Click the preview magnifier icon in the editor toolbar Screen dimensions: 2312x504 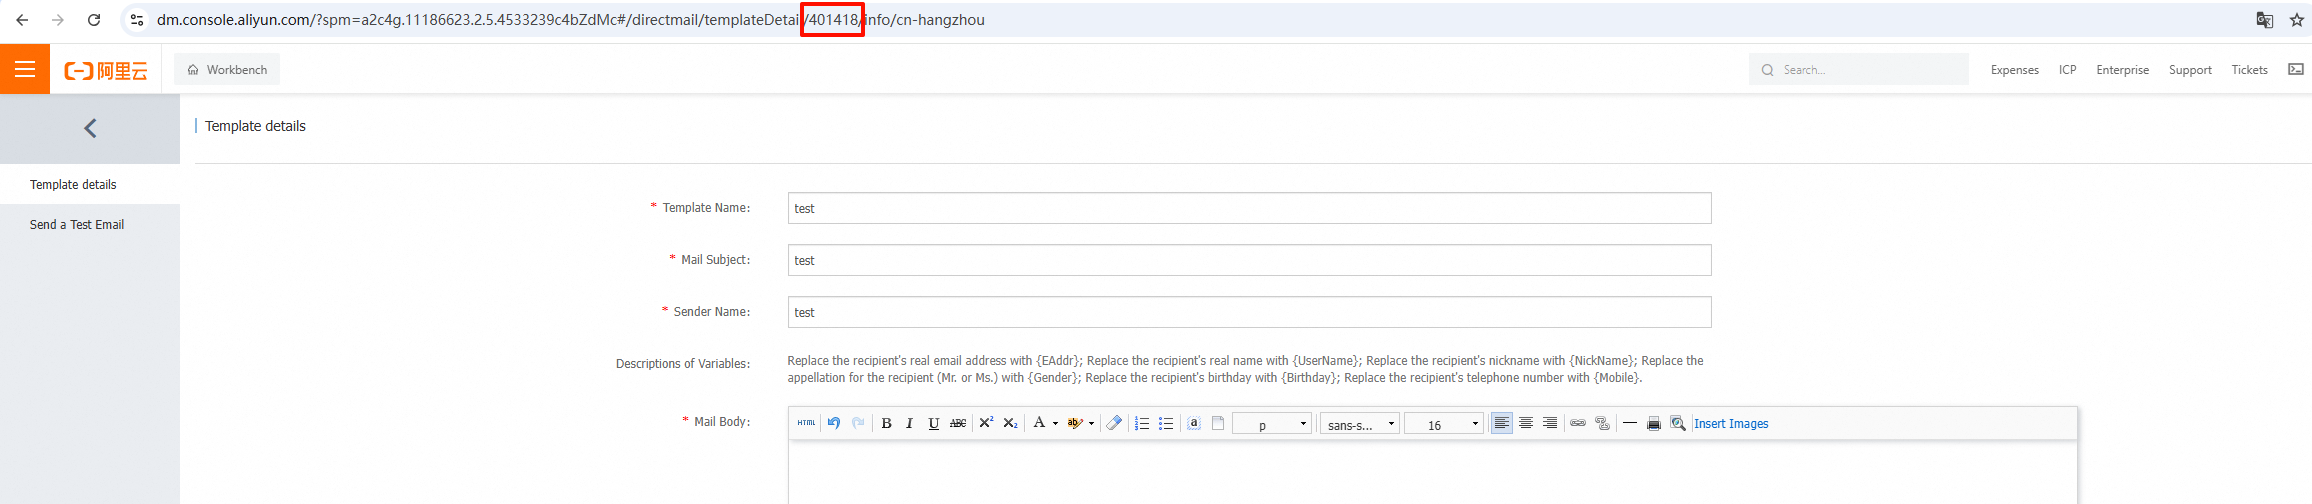pos(1678,423)
